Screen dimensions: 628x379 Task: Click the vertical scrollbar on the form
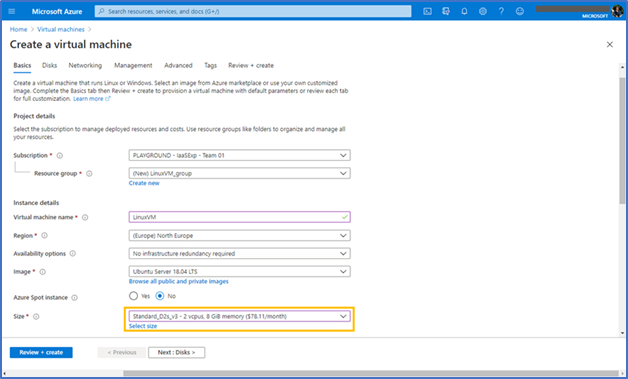point(622,140)
